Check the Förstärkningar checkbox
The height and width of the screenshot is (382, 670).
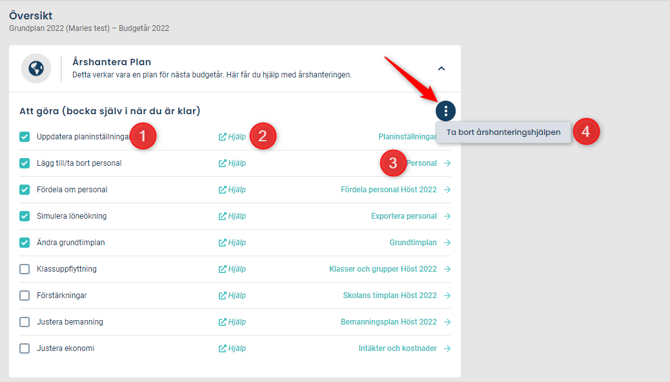24,296
